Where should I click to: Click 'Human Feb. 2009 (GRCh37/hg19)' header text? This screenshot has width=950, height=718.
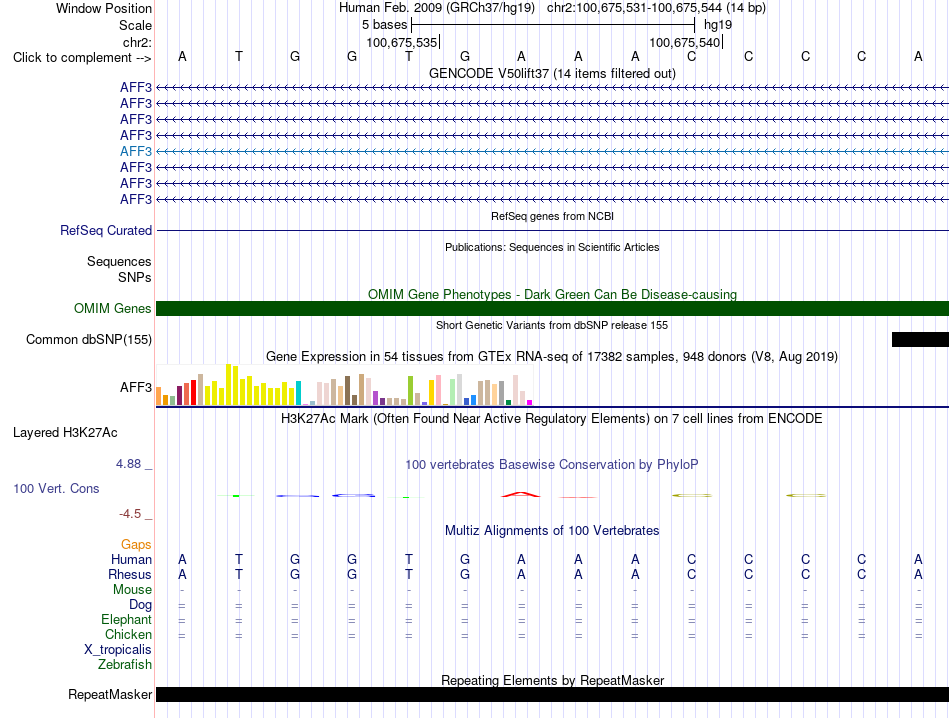pos(437,8)
